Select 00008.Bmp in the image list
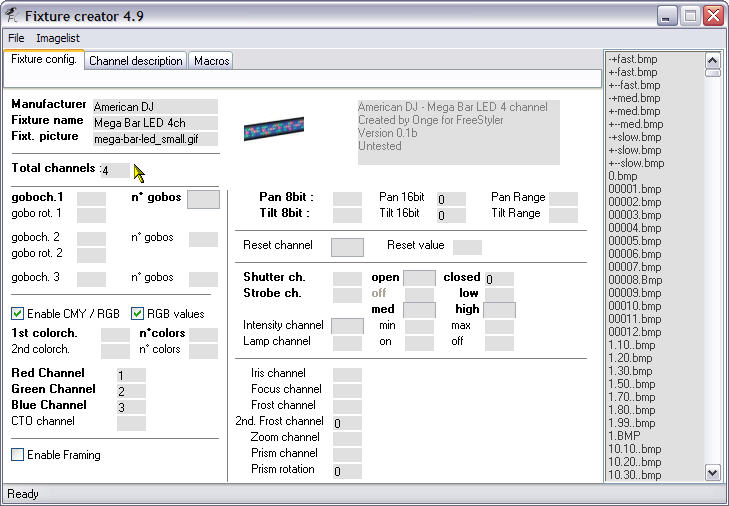 tap(635, 280)
